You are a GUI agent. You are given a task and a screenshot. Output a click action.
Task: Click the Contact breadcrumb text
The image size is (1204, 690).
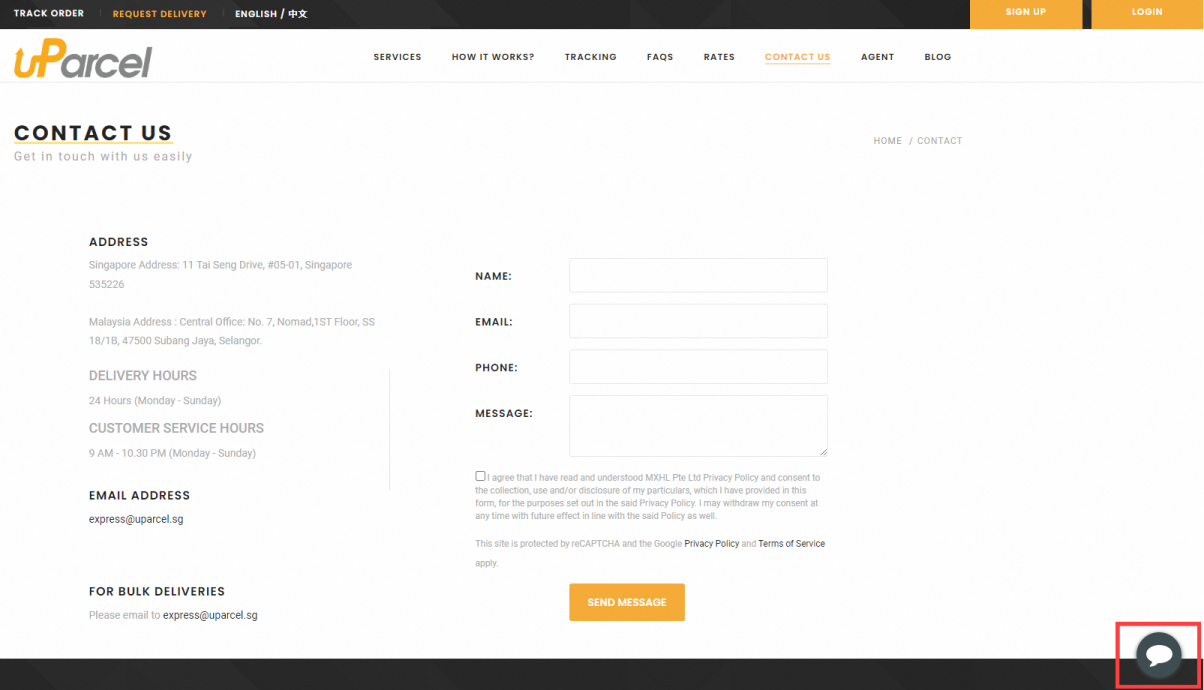(940, 141)
